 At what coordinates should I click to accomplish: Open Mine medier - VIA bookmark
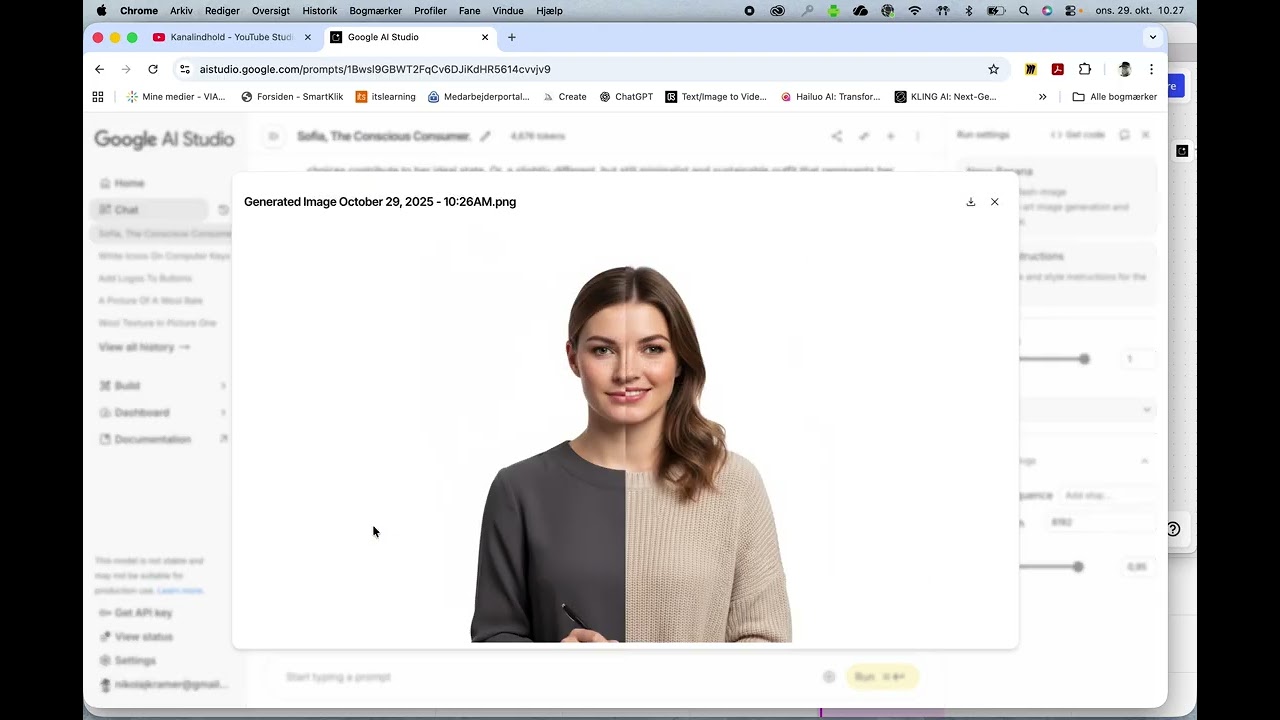(x=176, y=97)
